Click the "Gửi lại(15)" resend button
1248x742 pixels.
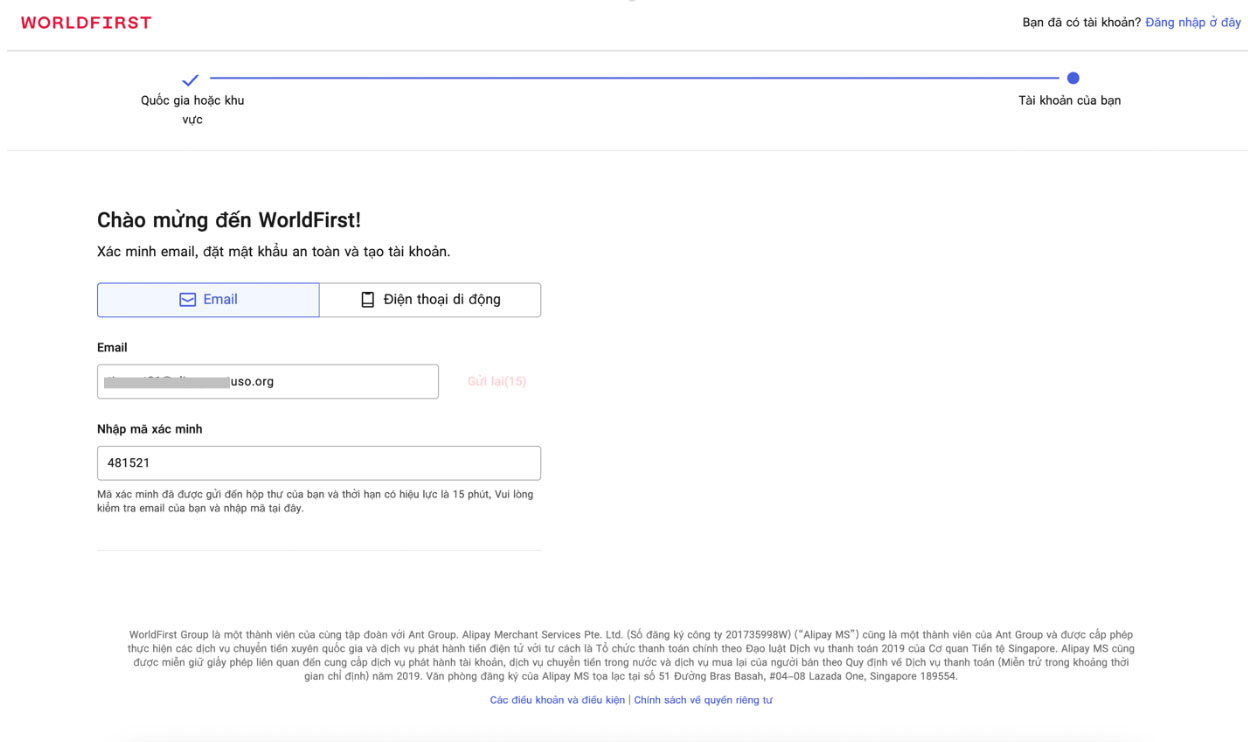click(497, 382)
